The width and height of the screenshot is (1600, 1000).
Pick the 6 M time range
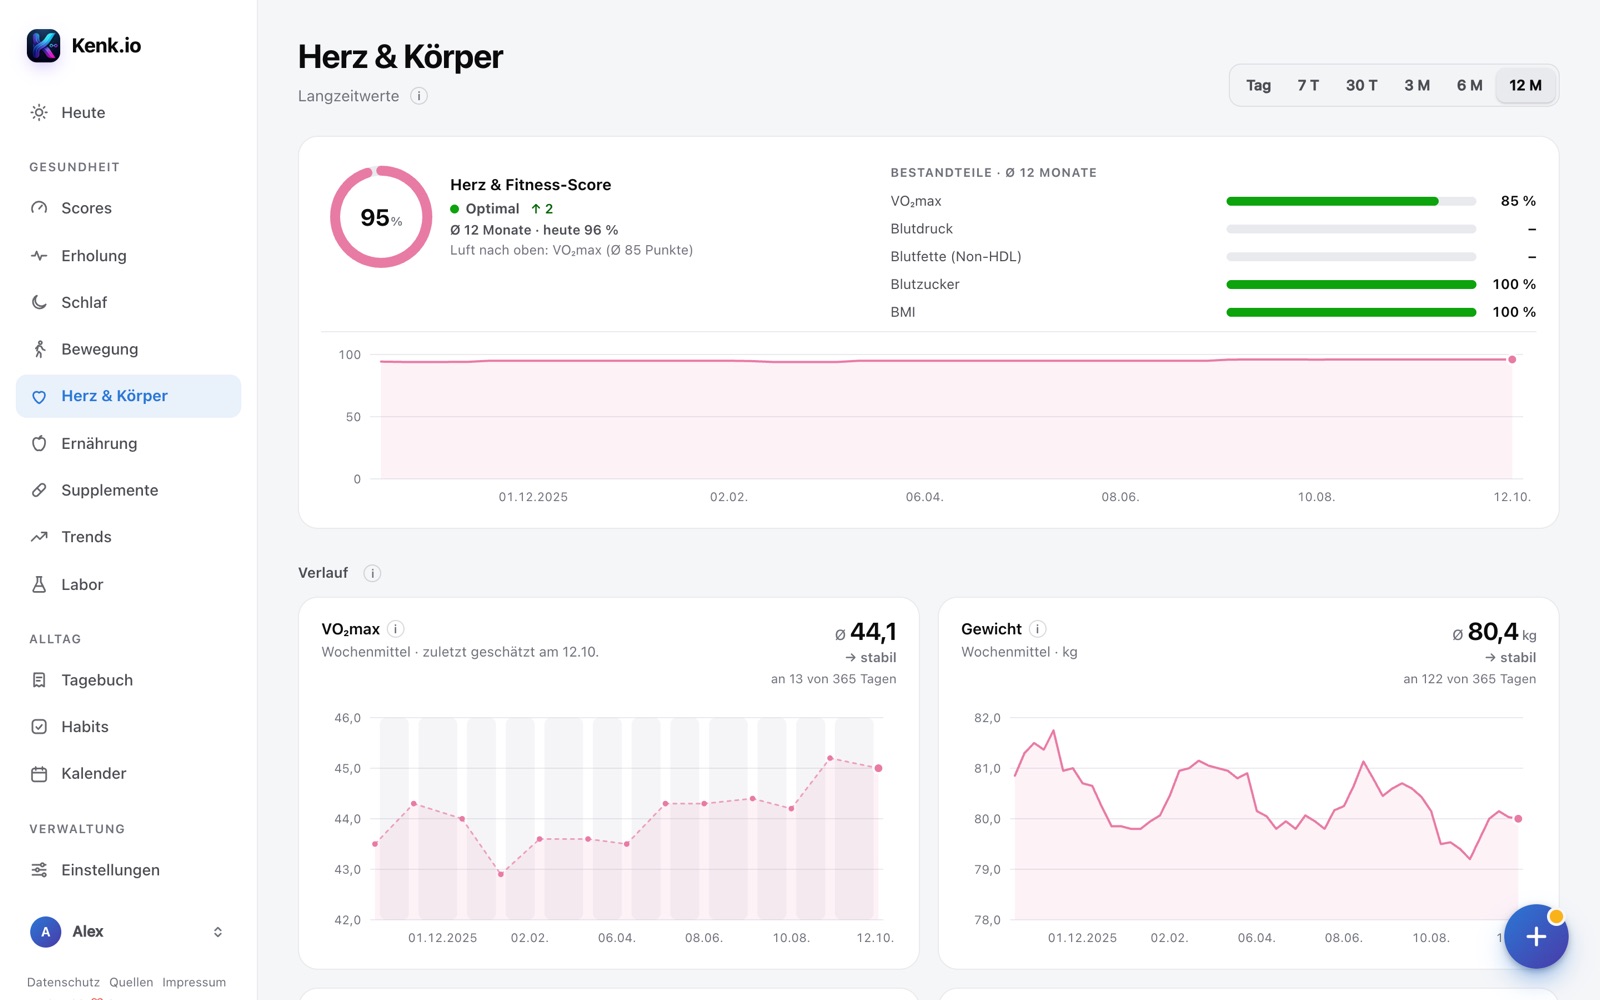pos(1469,86)
